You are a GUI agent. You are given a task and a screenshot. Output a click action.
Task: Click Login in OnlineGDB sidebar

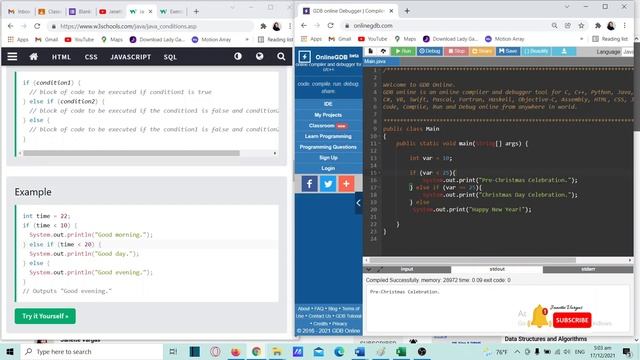pyautogui.click(x=328, y=168)
